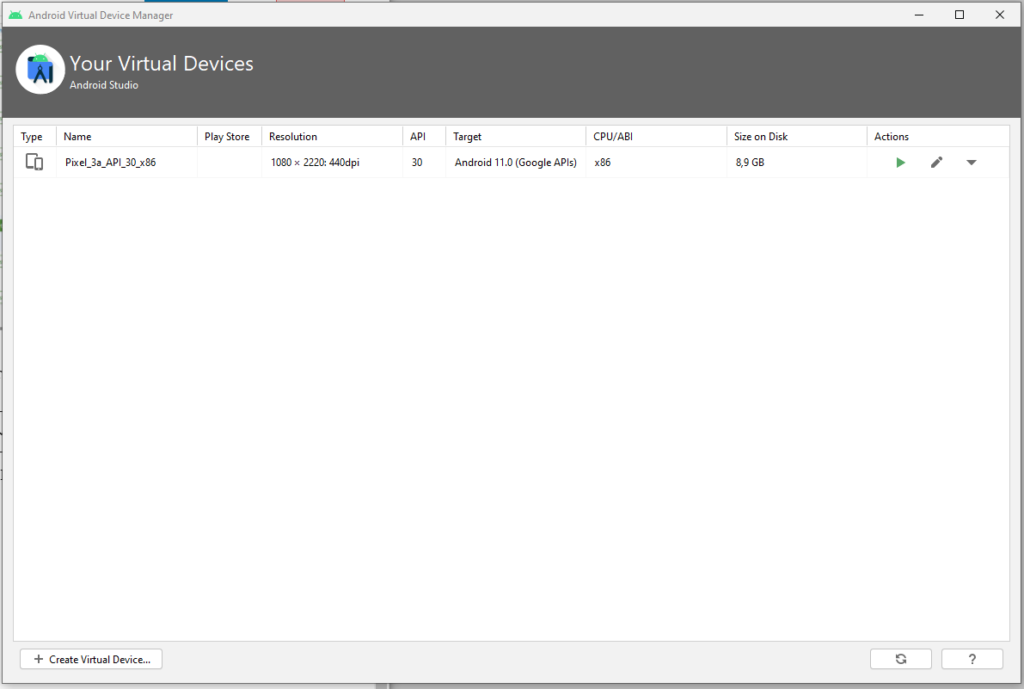The image size is (1024, 689).
Task: Sort by the Play Store column header
Action: click(229, 136)
